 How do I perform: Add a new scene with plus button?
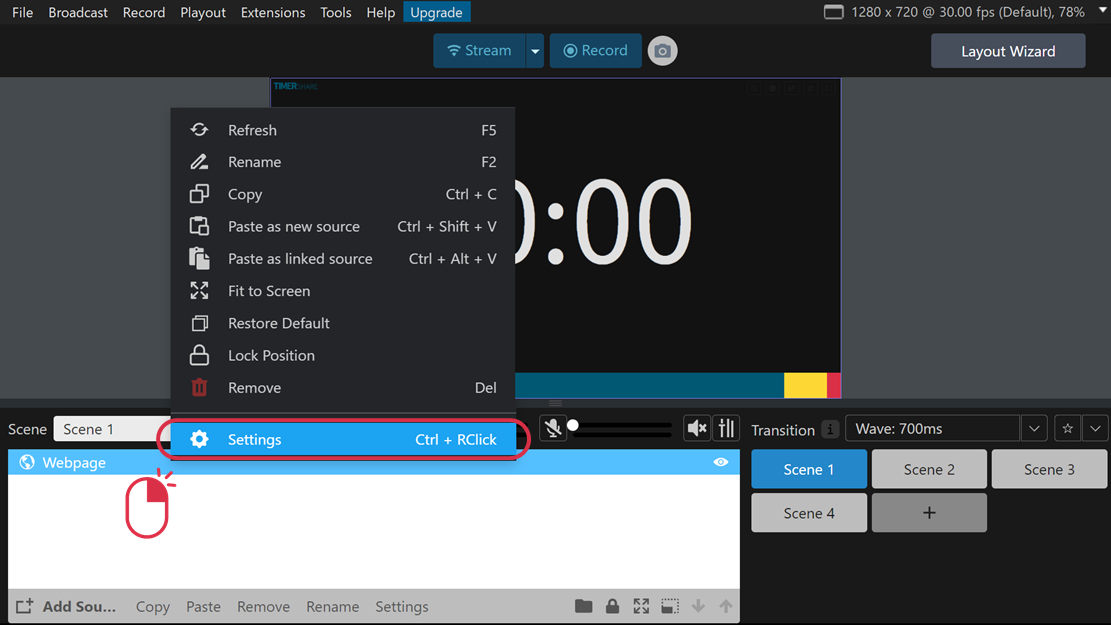[928, 513]
